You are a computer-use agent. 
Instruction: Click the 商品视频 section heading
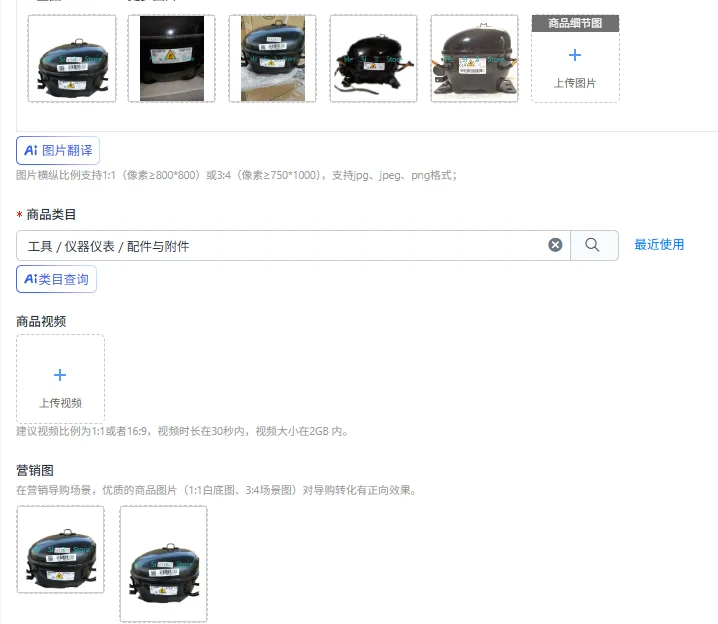(41, 321)
